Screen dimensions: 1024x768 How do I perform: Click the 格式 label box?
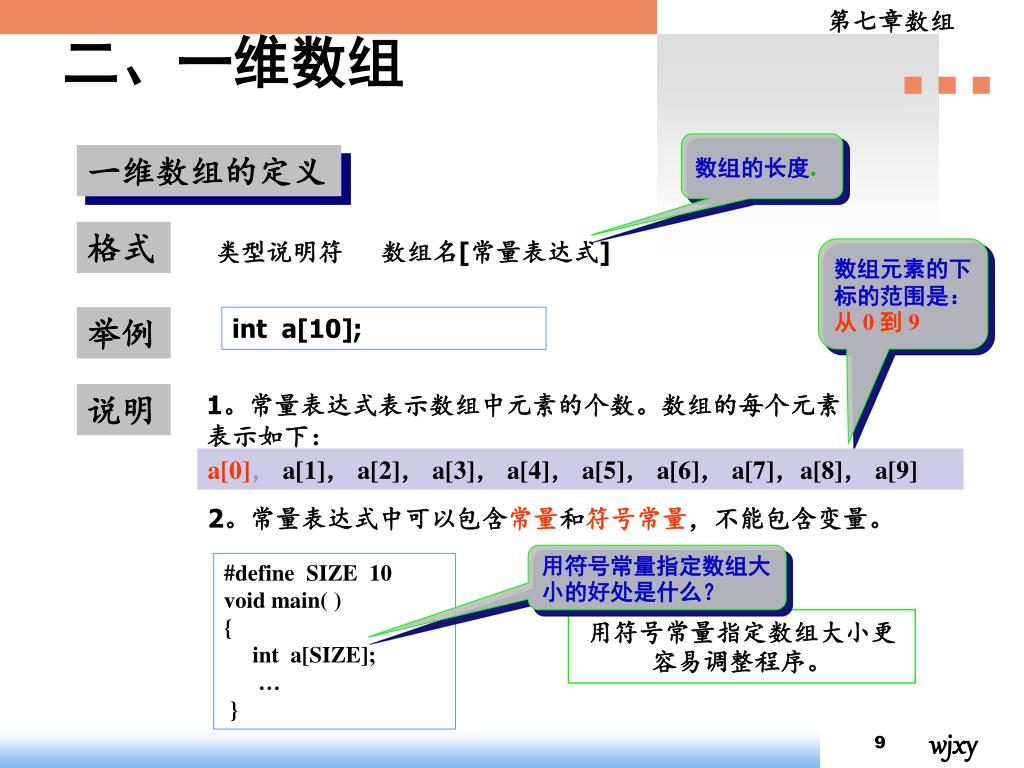pyautogui.click(x=123, y=248)
